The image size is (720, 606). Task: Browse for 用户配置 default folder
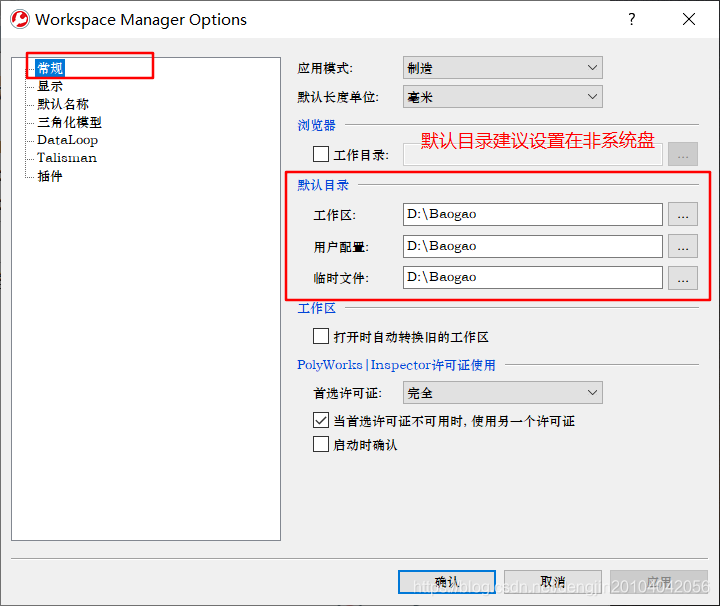point(683,246)
